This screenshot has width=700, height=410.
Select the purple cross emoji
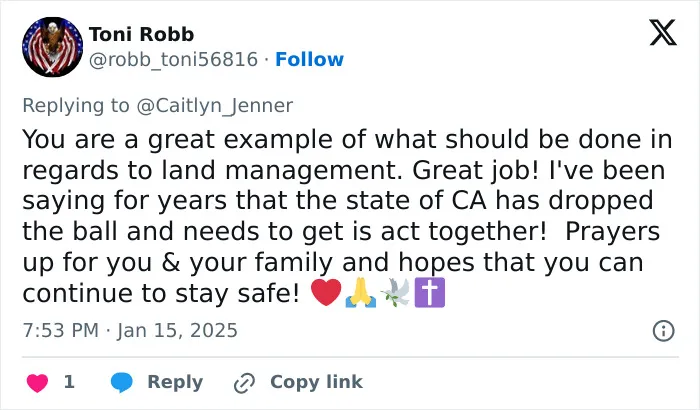point(429,292)
